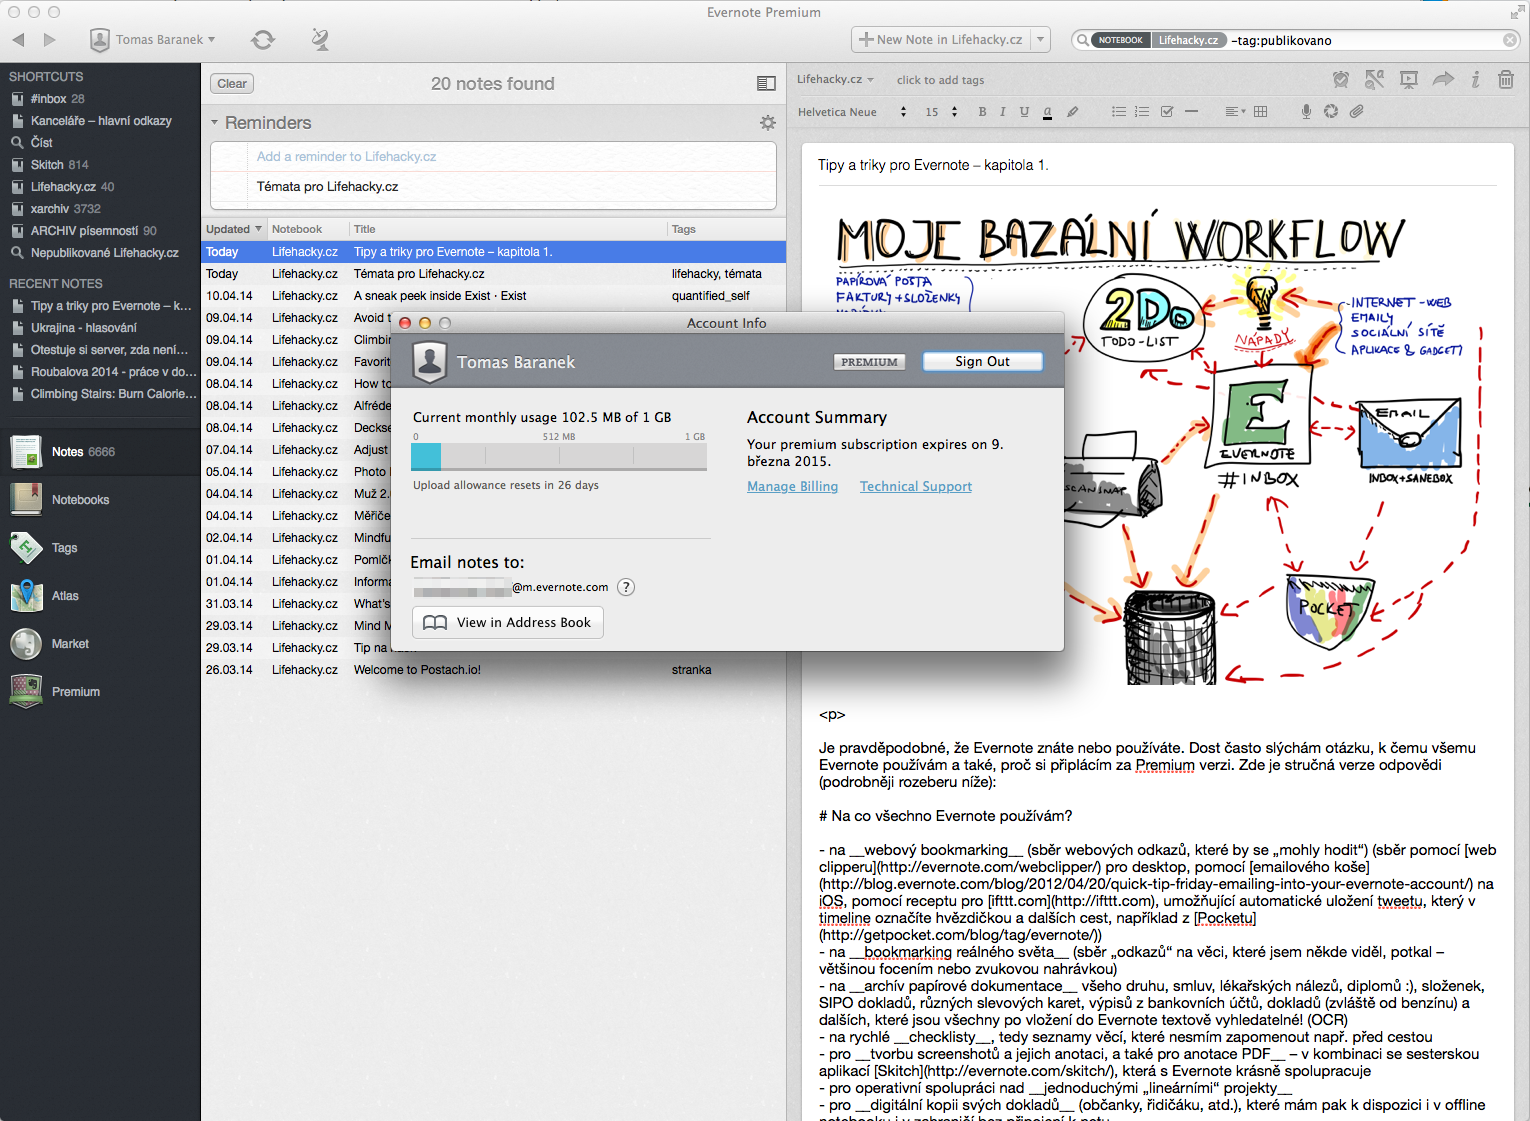Toggle underline formatting in the editor
The image size is (1530, 1121).
(x=1024, y=111)
